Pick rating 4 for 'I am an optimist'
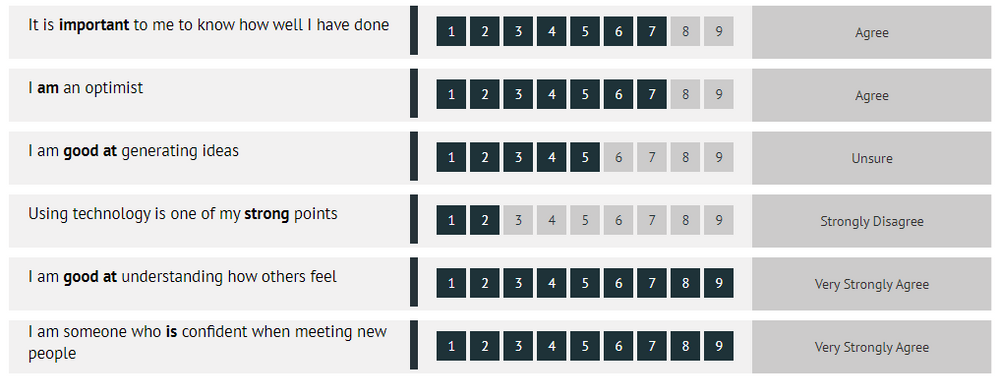This screenshot has height=385, width=1000. pyautogui.click(x=552, y=94)
